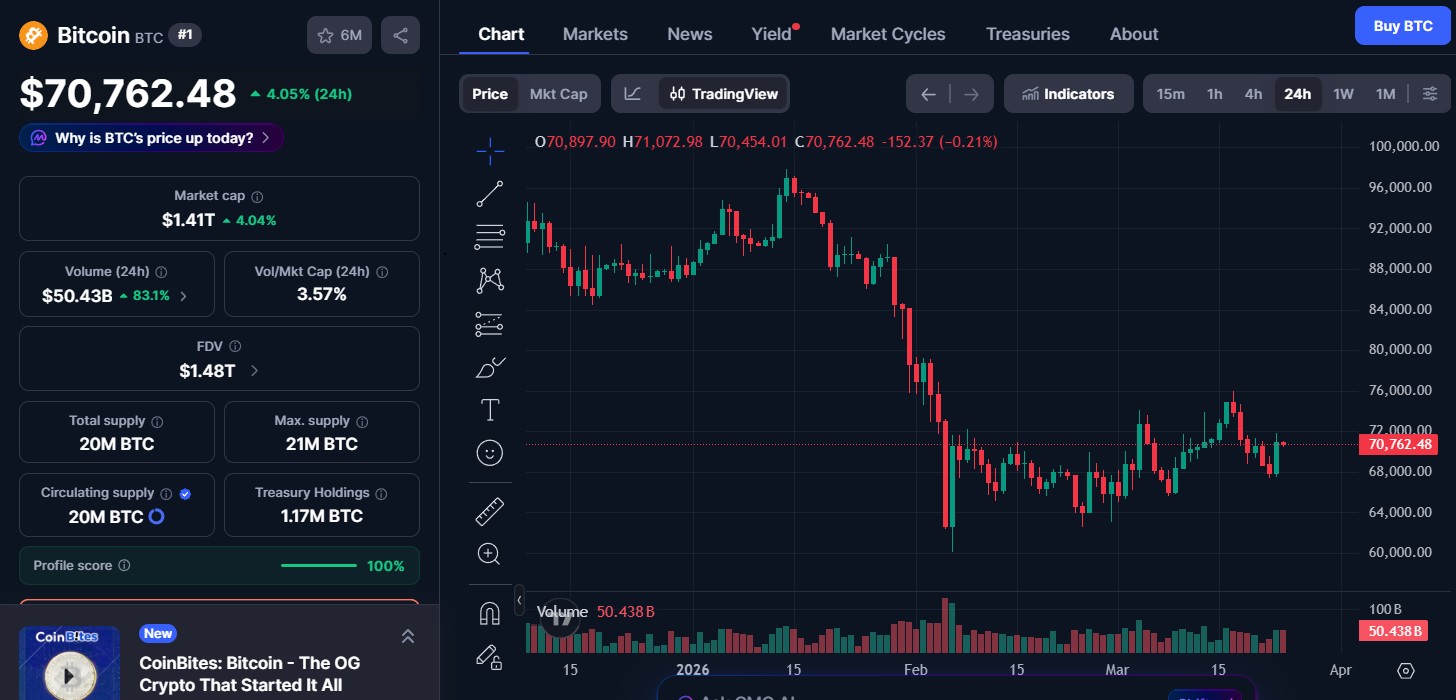Switch to the Markets tab
Image resolution: width=1456 pixels, height=700 pixels.
coord(595,33)
